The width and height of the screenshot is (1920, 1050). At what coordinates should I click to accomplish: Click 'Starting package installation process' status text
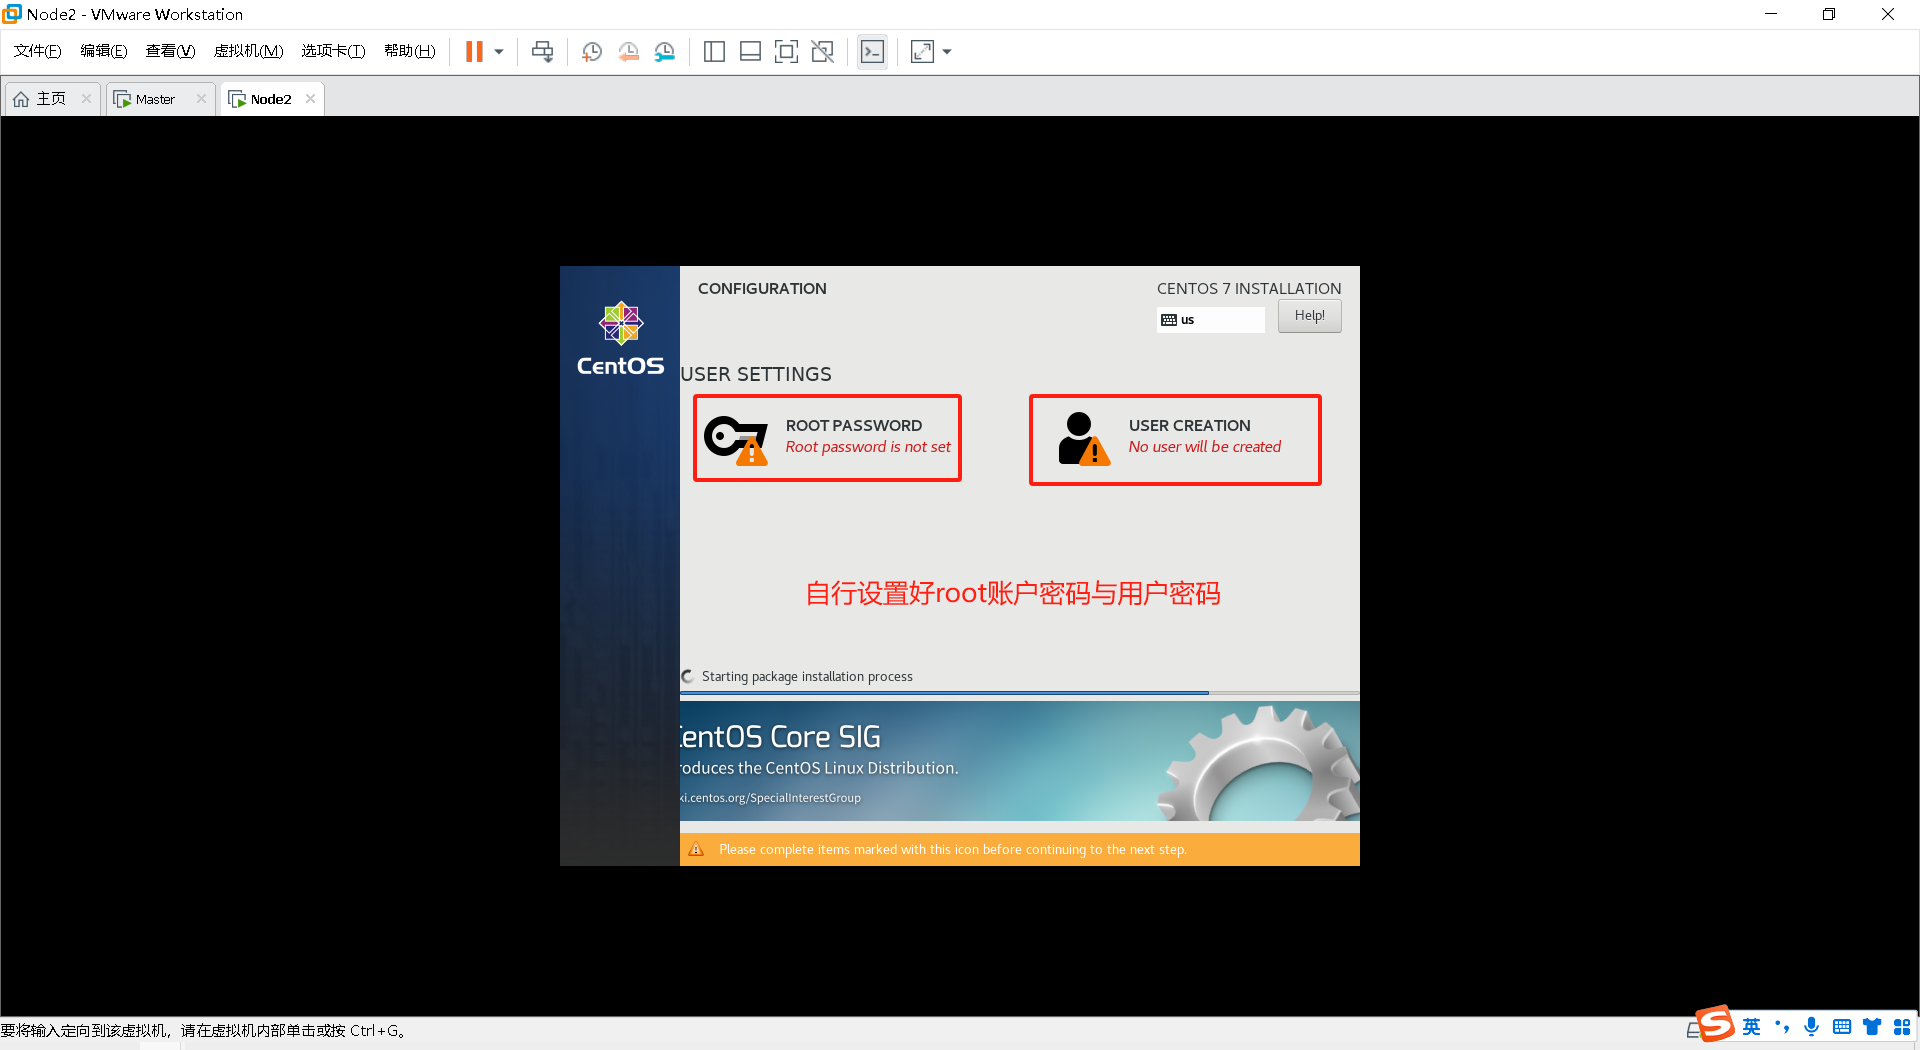click(807, 677)
